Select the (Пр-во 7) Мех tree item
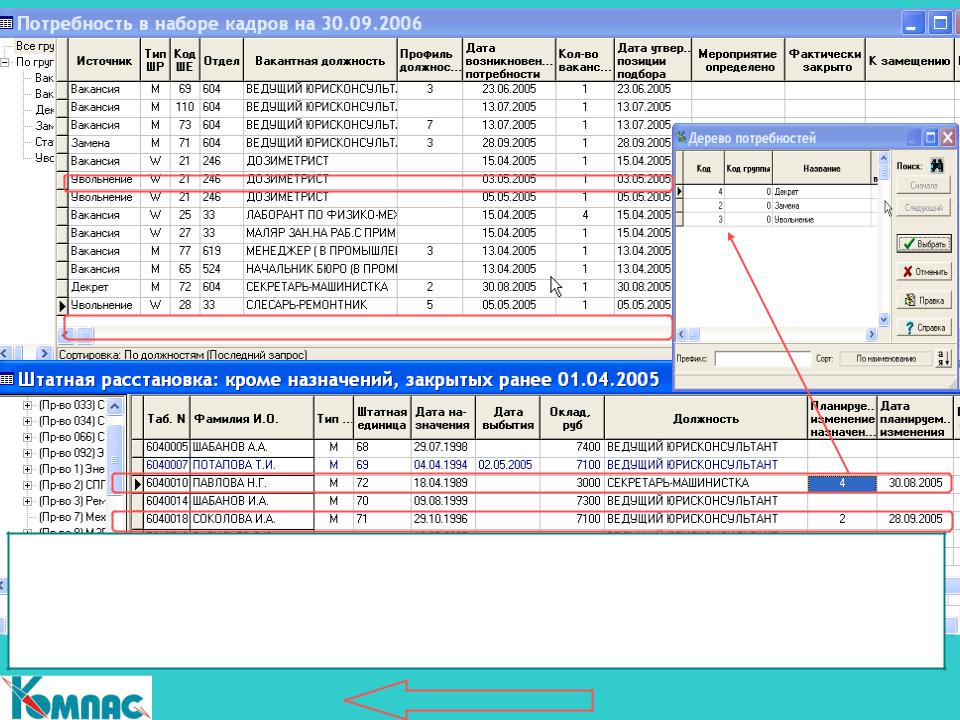Image resolution: width=960 pixels, height=720 pixels. [x=72, y=517]
